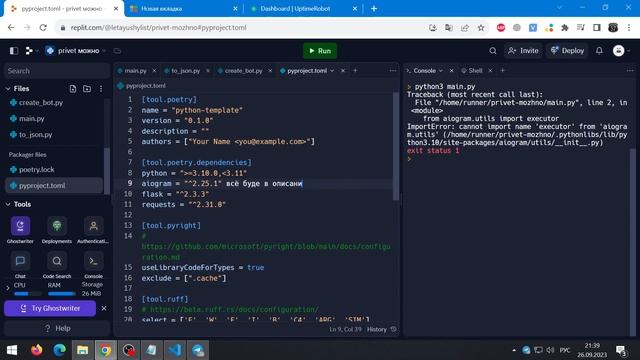The height and width of the screenshot is (360, 640).
Task: Close the main.py tab
Action: [154, 71]
